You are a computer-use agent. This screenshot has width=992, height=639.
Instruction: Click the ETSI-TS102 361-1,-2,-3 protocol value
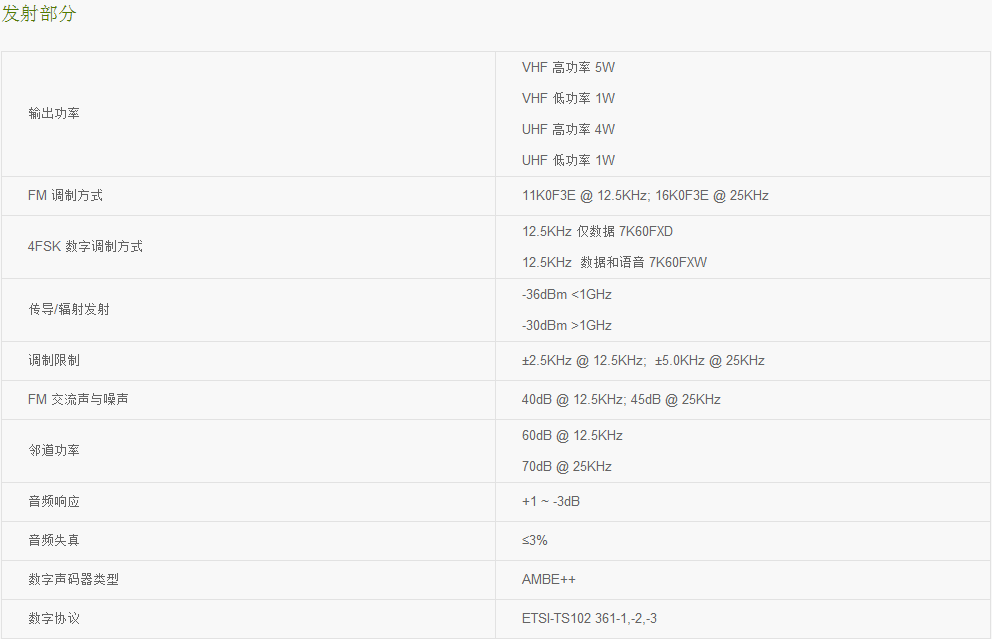coord(589,618)
